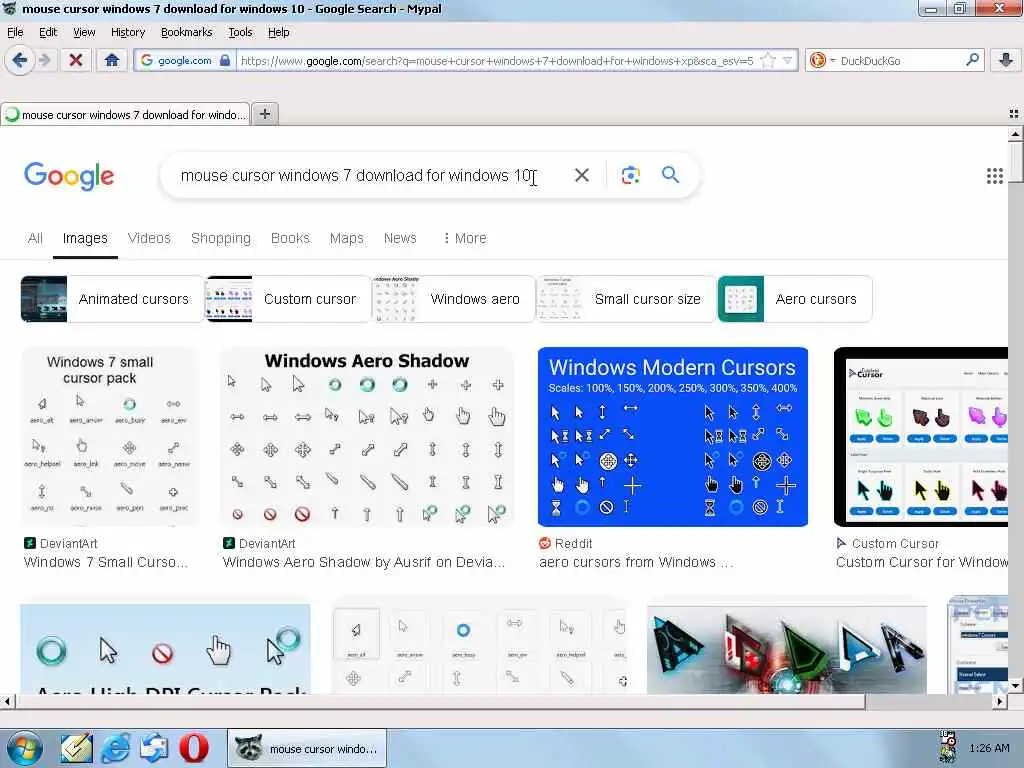The height and width of the screenshot is (768, 1024).
Task: Click the 1:26 AM system clock
Action: click(989, 748)
